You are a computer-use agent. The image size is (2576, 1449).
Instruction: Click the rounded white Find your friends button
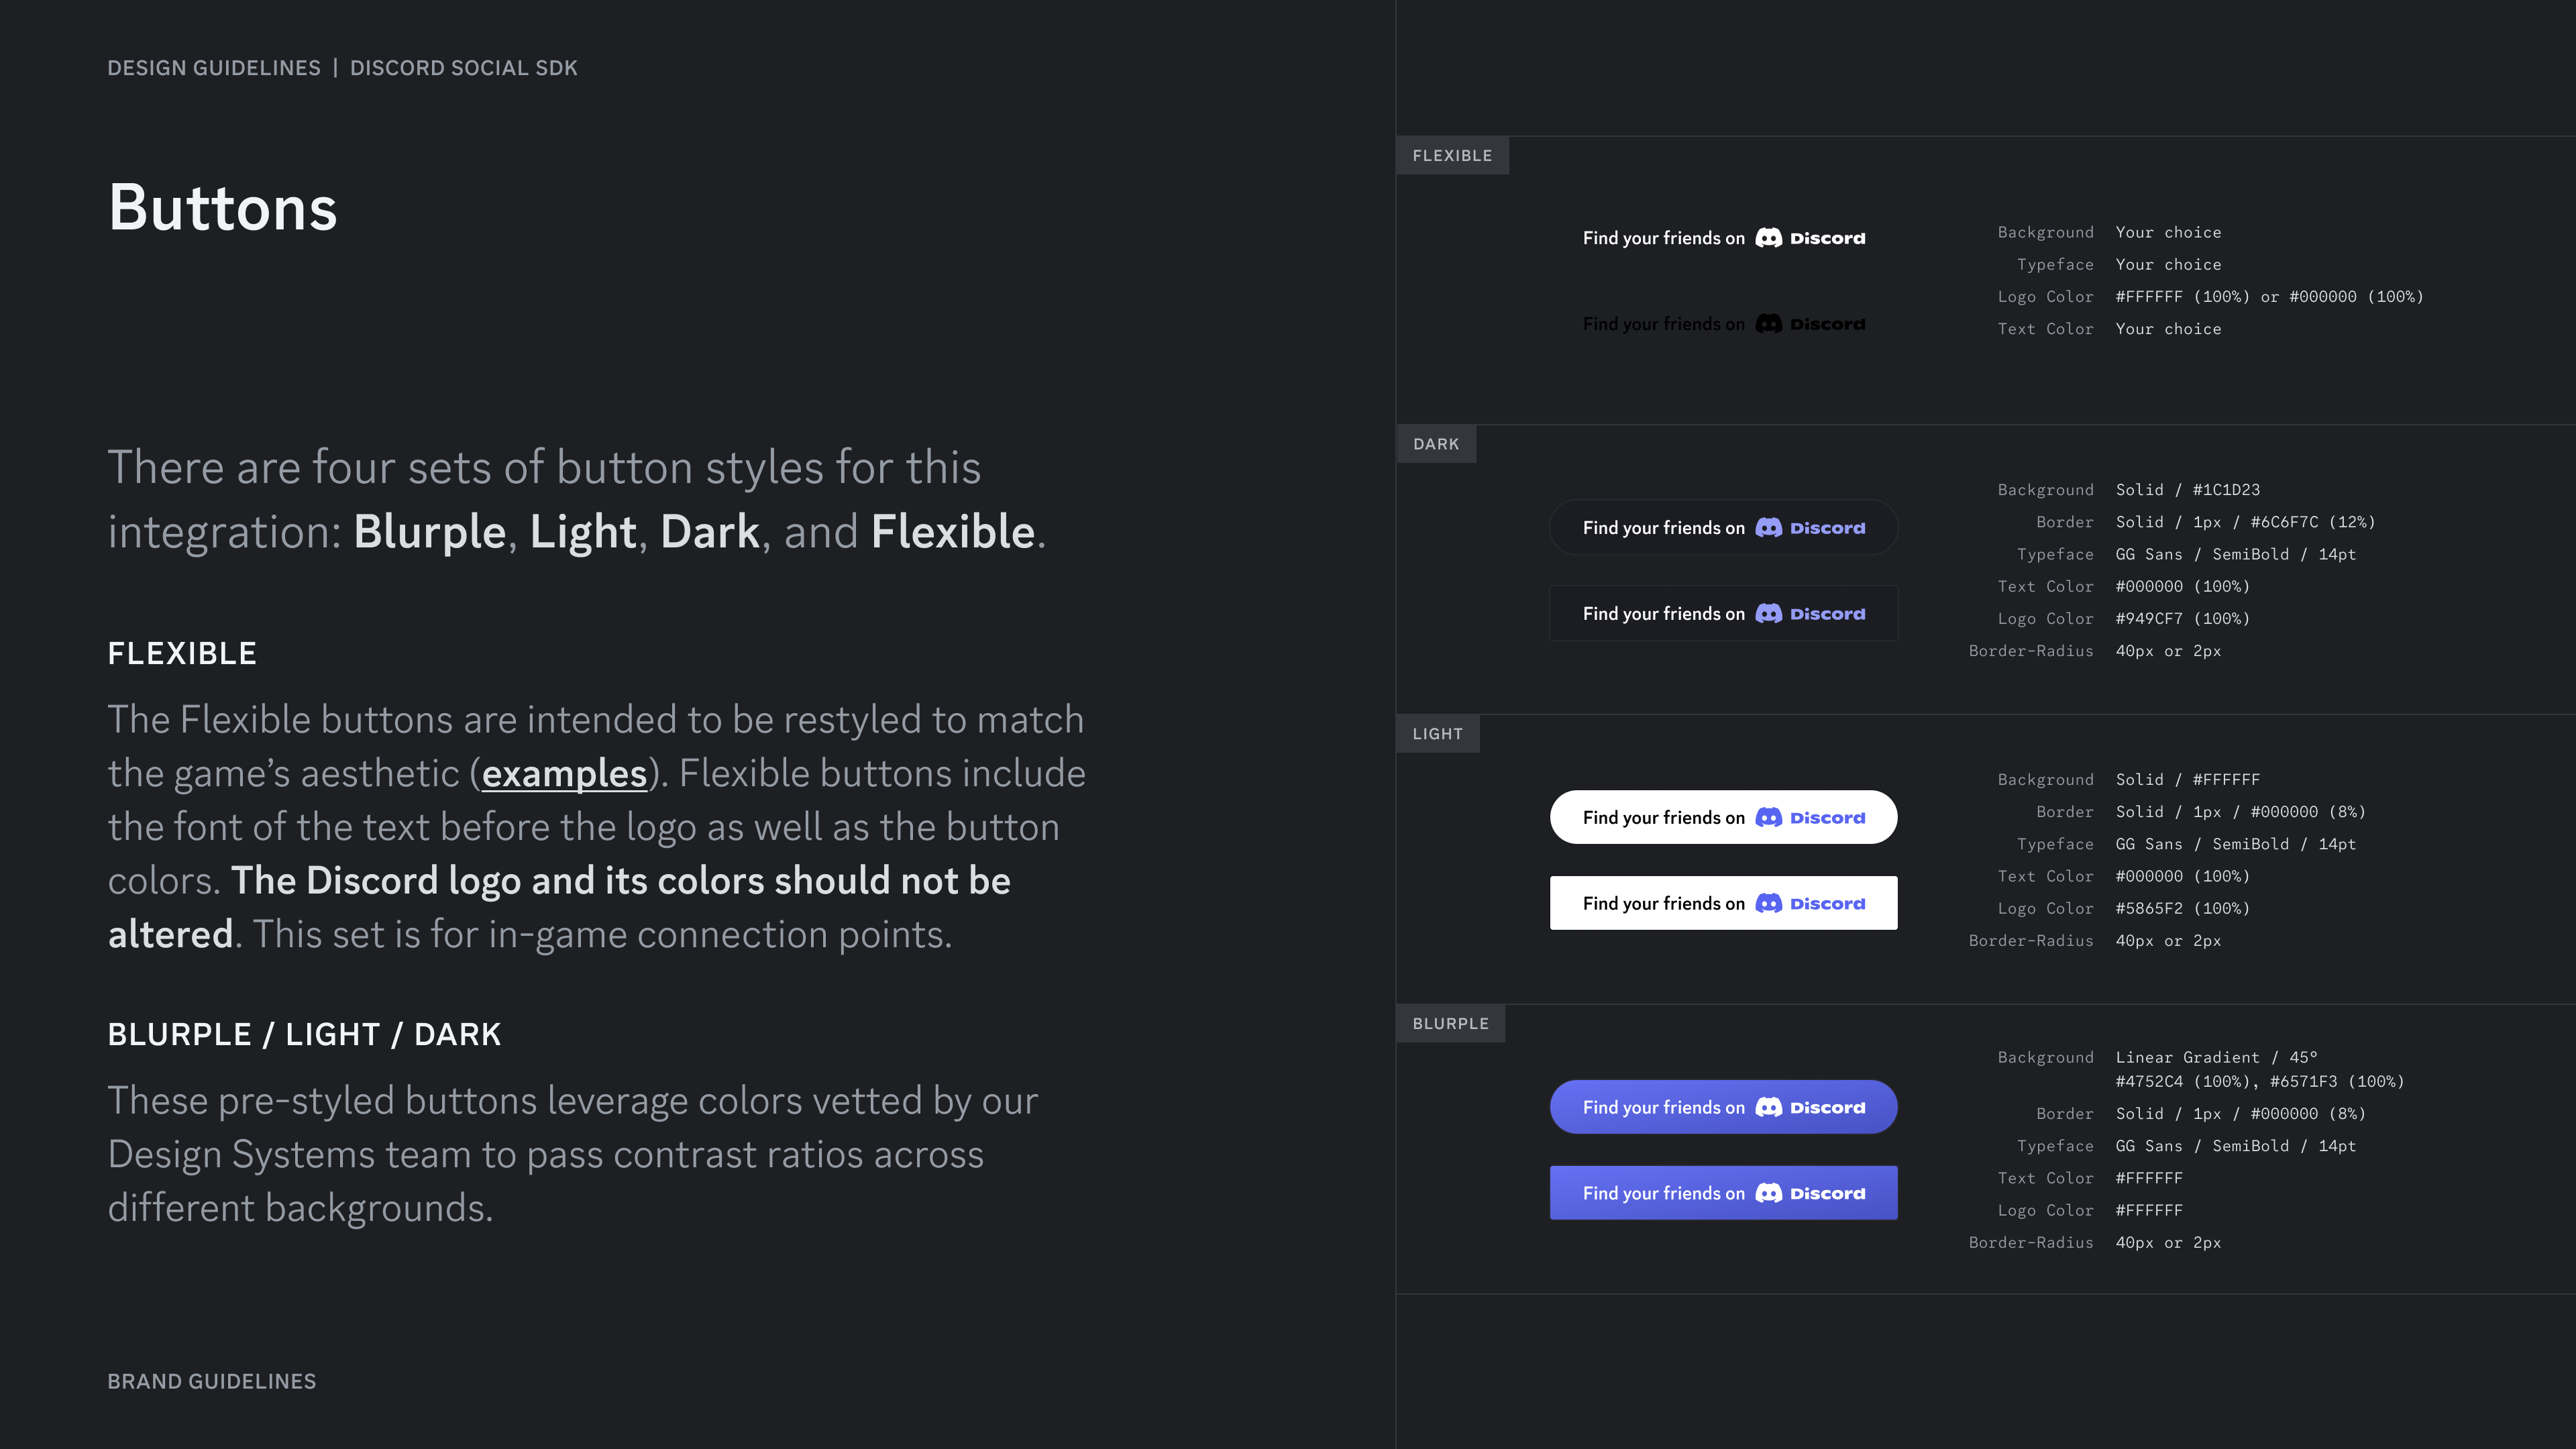(1723, 818)
